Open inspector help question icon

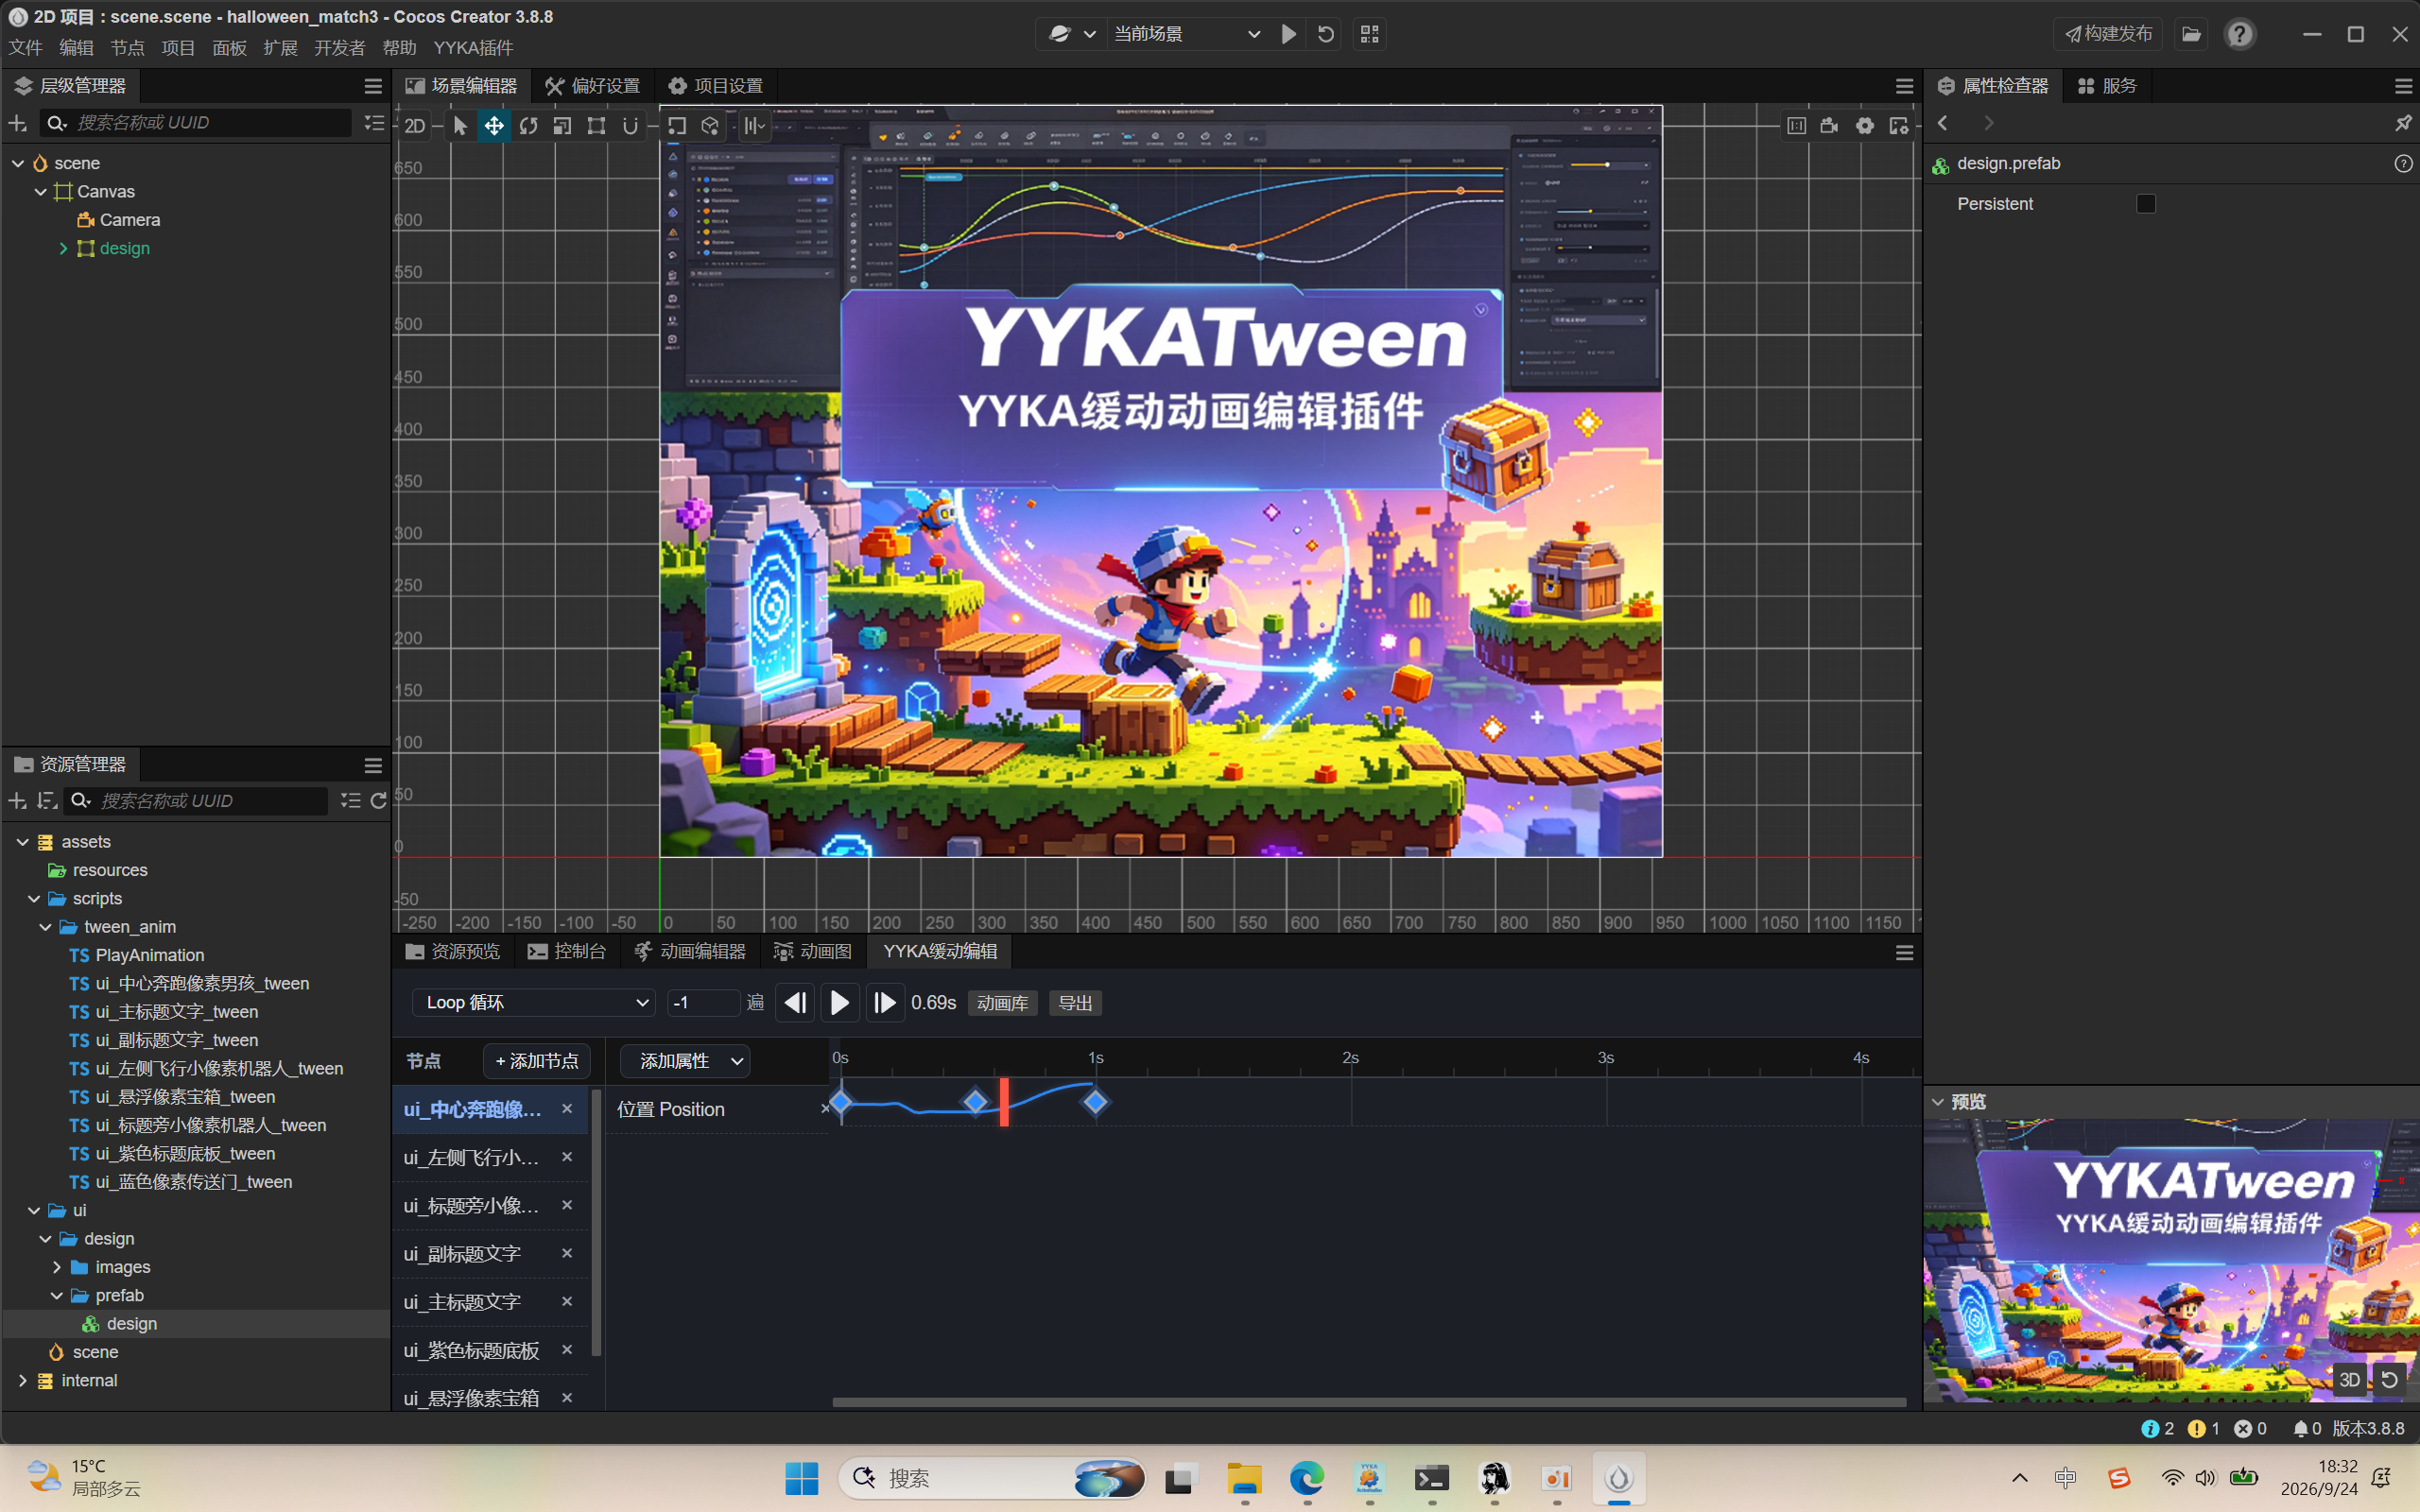[x=2403, y=164]
